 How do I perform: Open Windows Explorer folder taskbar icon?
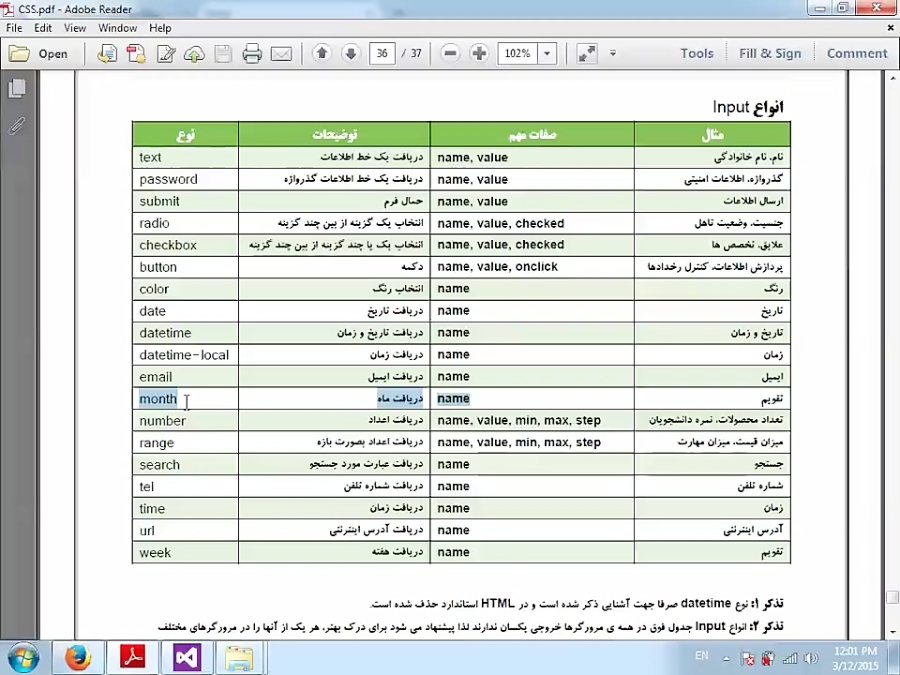pyautogui.click(x=239, y=658)
